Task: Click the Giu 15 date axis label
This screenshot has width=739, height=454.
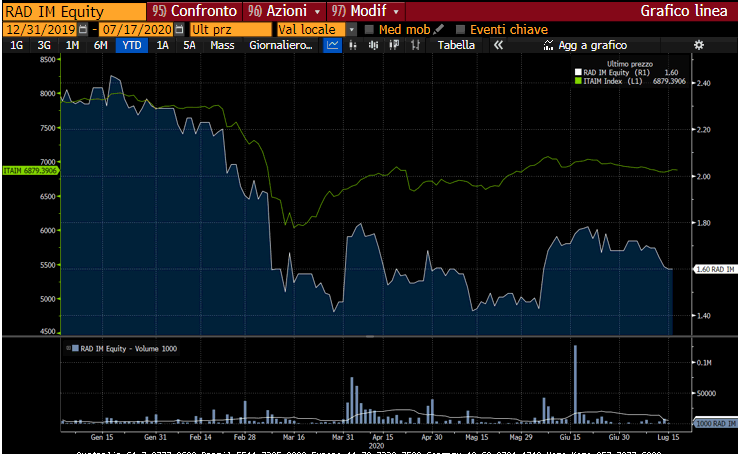Action: coord(570,437)
